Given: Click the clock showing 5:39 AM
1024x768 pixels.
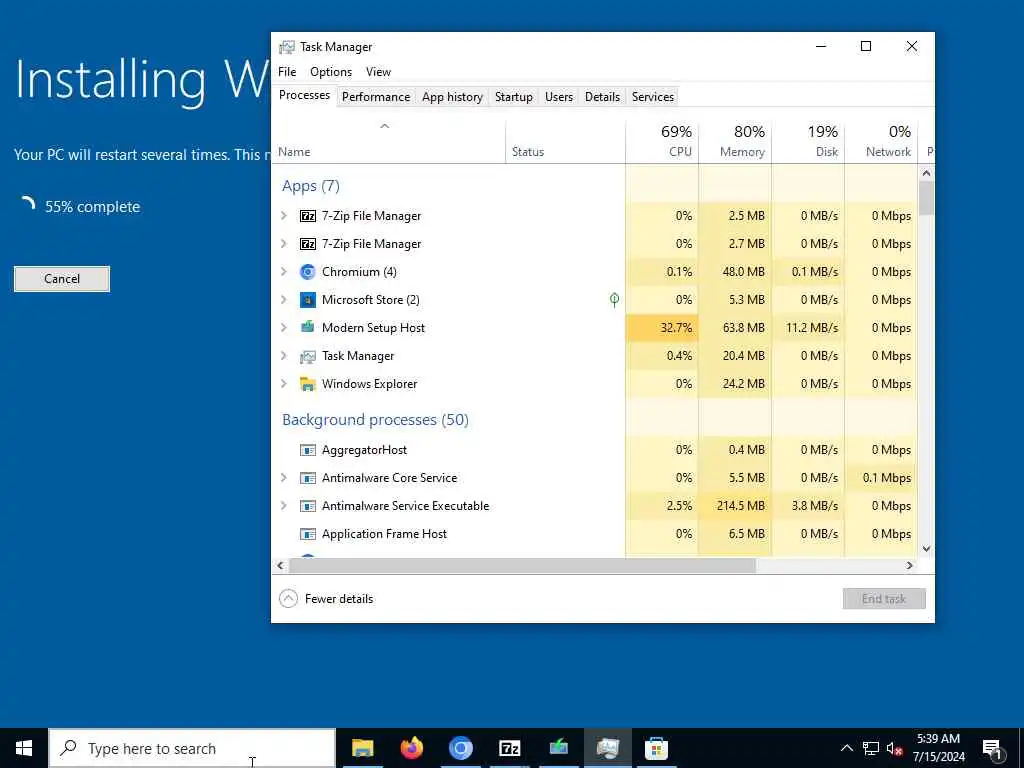Looking at the screenshot, I should 938,748.
